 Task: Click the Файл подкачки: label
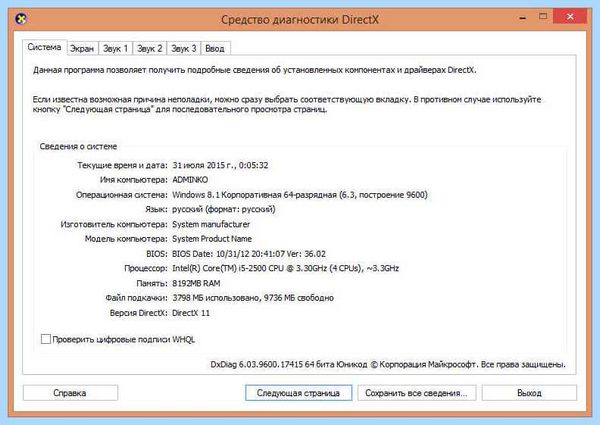point(137,298)
